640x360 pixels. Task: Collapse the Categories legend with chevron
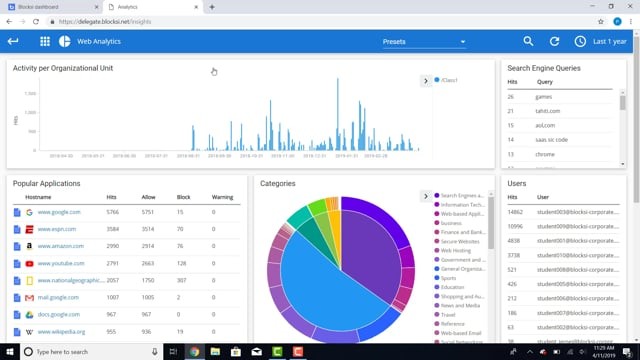(425, 196)
